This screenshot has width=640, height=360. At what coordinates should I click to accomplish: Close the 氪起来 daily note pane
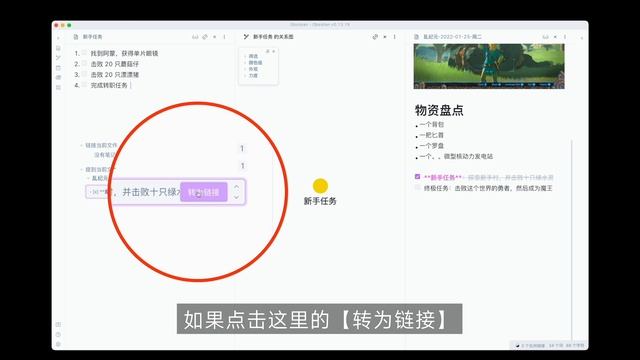[555, 37]
